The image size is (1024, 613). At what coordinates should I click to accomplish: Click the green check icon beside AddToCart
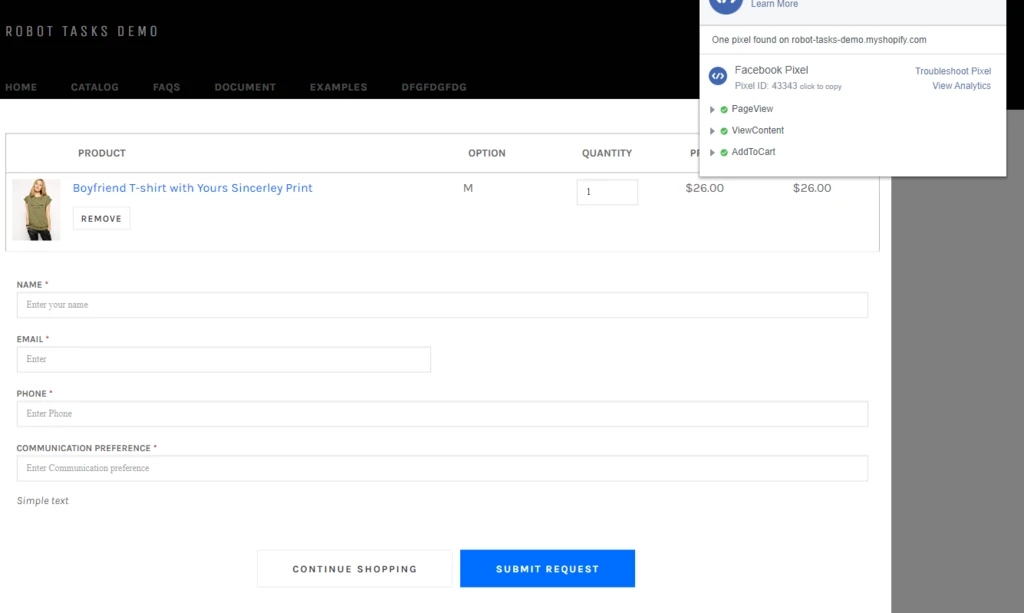click(724, 153)
